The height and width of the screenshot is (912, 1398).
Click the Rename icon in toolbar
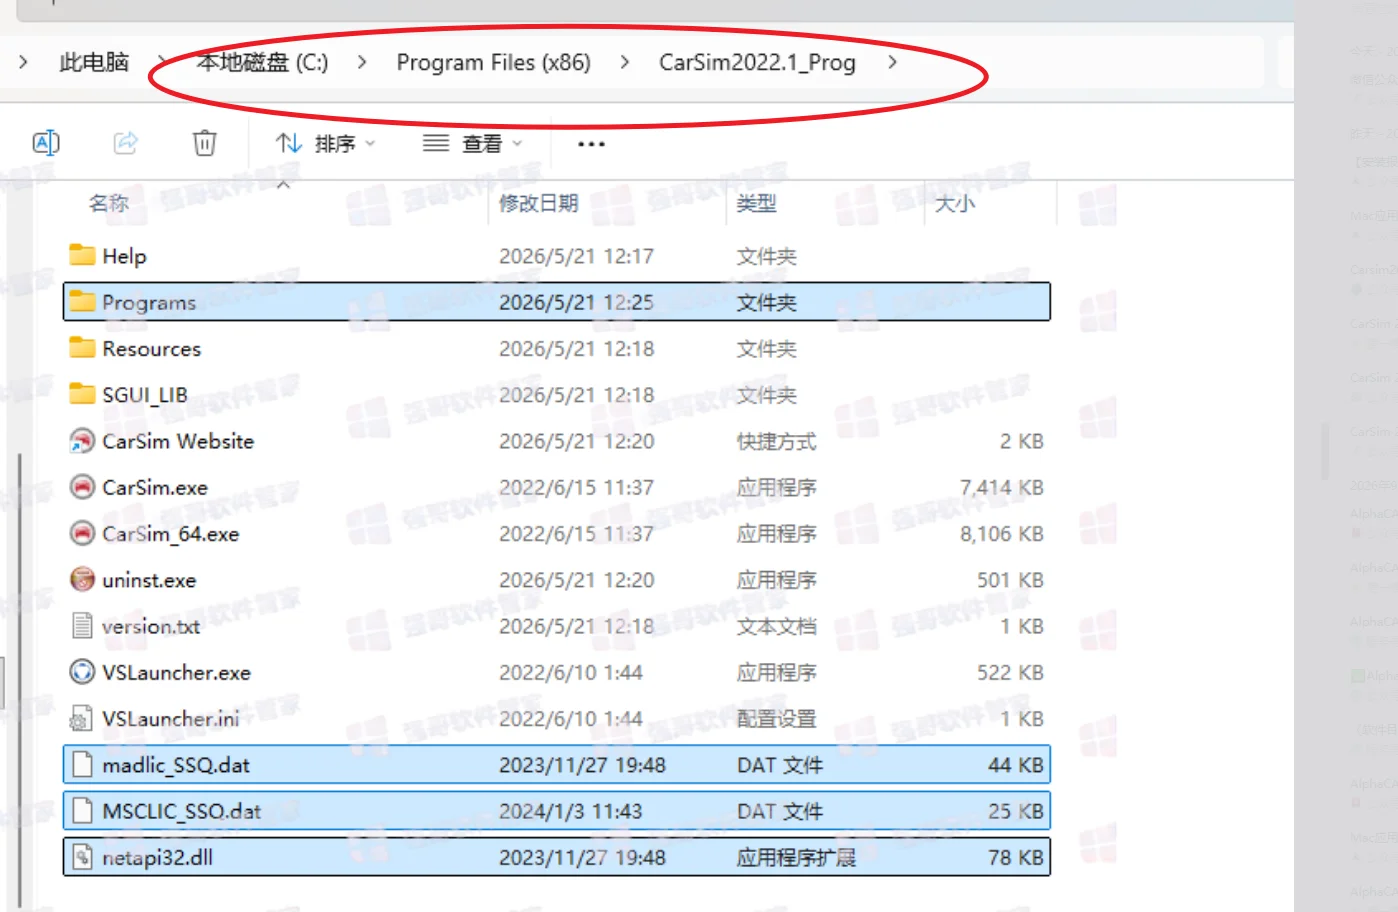(x=46, y=143)
